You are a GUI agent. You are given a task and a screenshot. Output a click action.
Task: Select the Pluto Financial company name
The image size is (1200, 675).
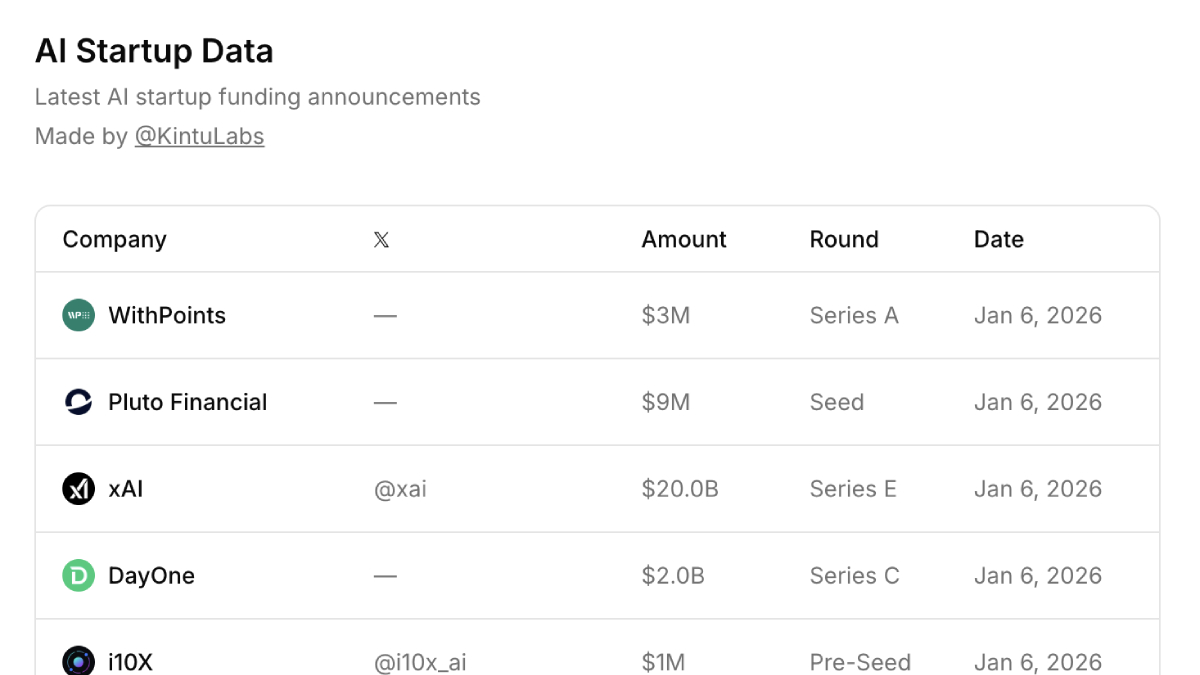pyautogui.click(x=187, y=402)
